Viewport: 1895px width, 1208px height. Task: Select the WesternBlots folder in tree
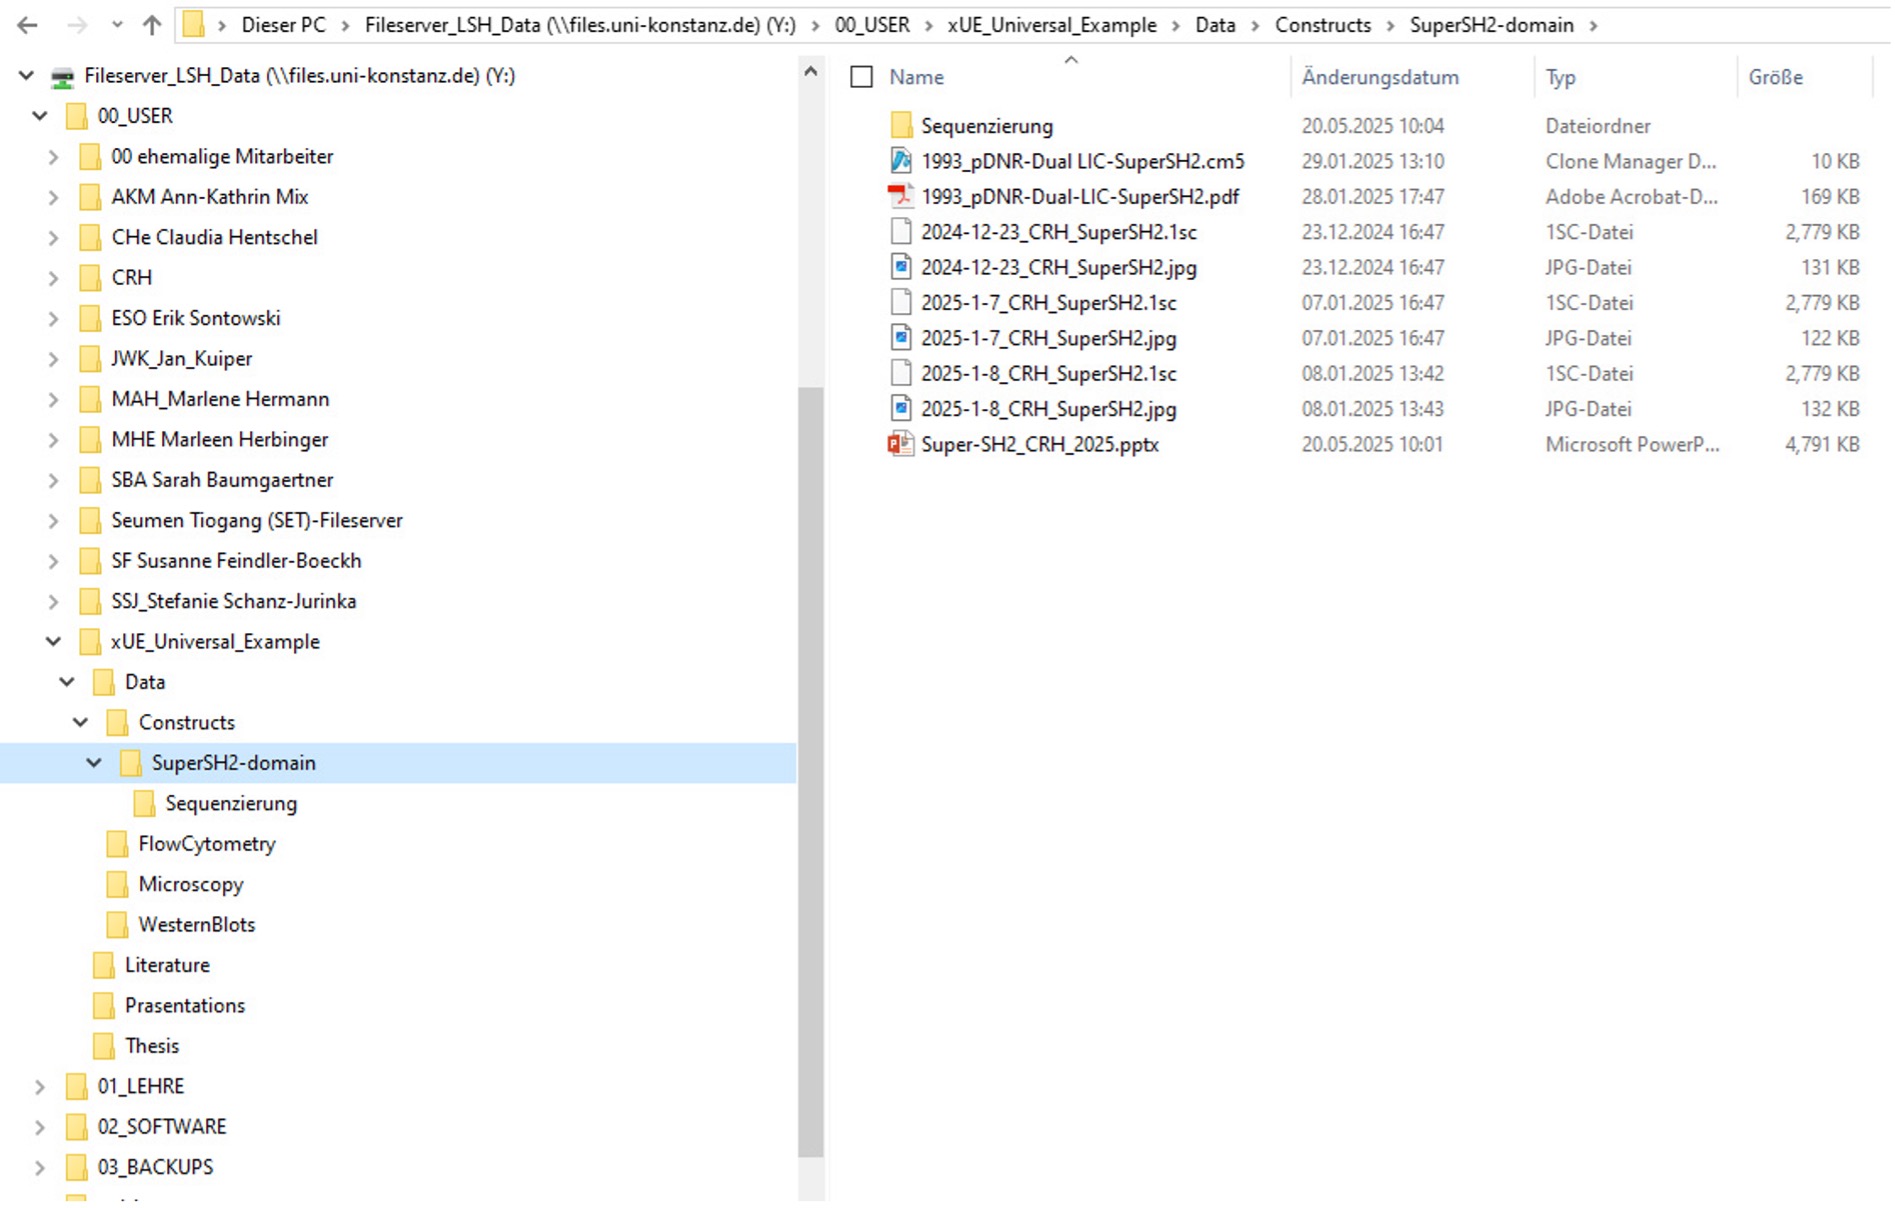pos(196,925)
